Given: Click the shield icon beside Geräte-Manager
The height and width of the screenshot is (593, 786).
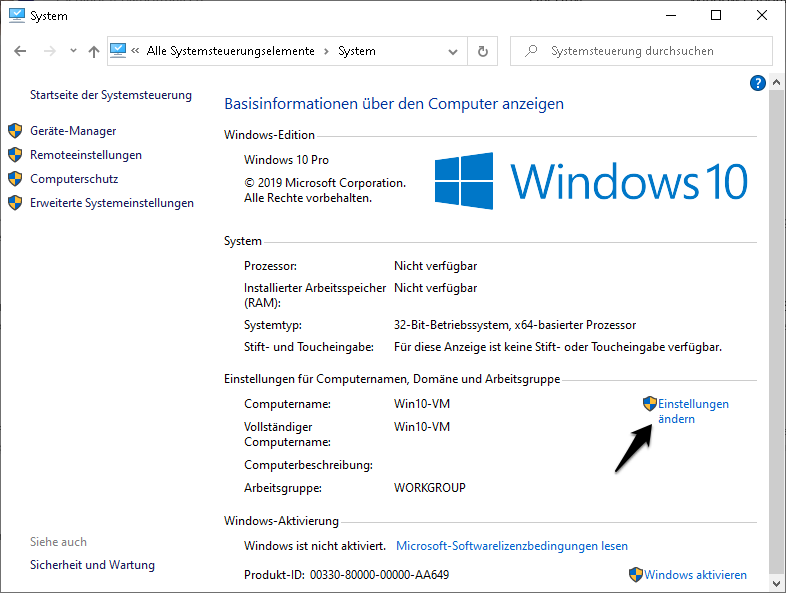Looking at the screenshot, I should click(15, 131).
